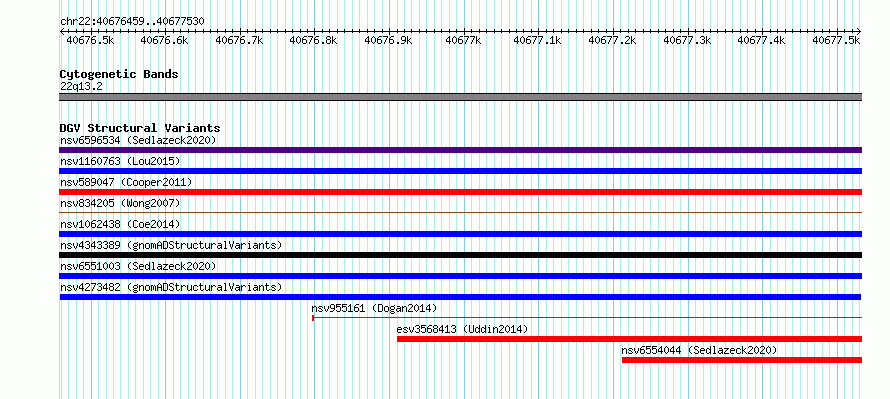The width and height of the screenshot is (890, 399).
Task: Click the 40676.5k ruler tick label
Action: [90, 40]
